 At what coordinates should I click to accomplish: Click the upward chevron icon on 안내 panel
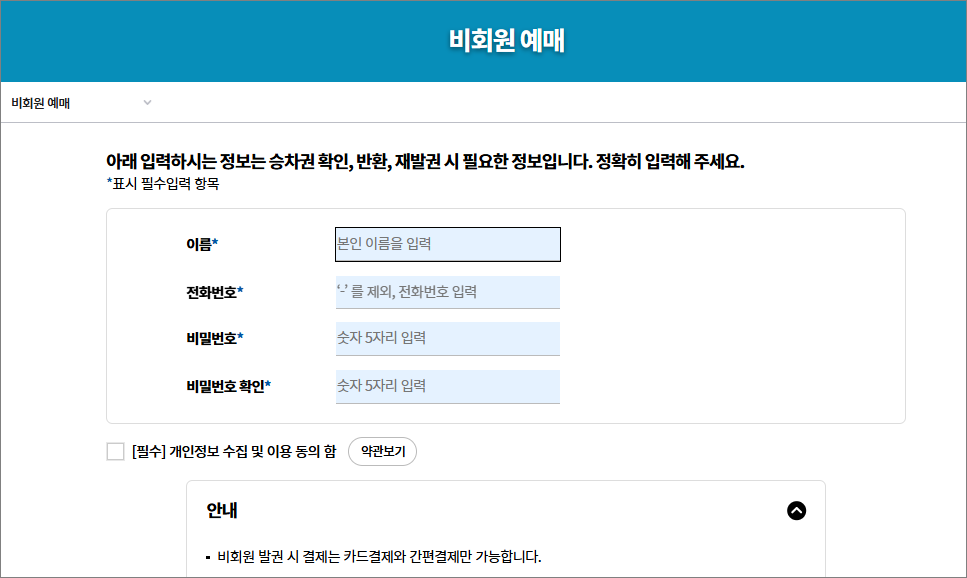797,510
